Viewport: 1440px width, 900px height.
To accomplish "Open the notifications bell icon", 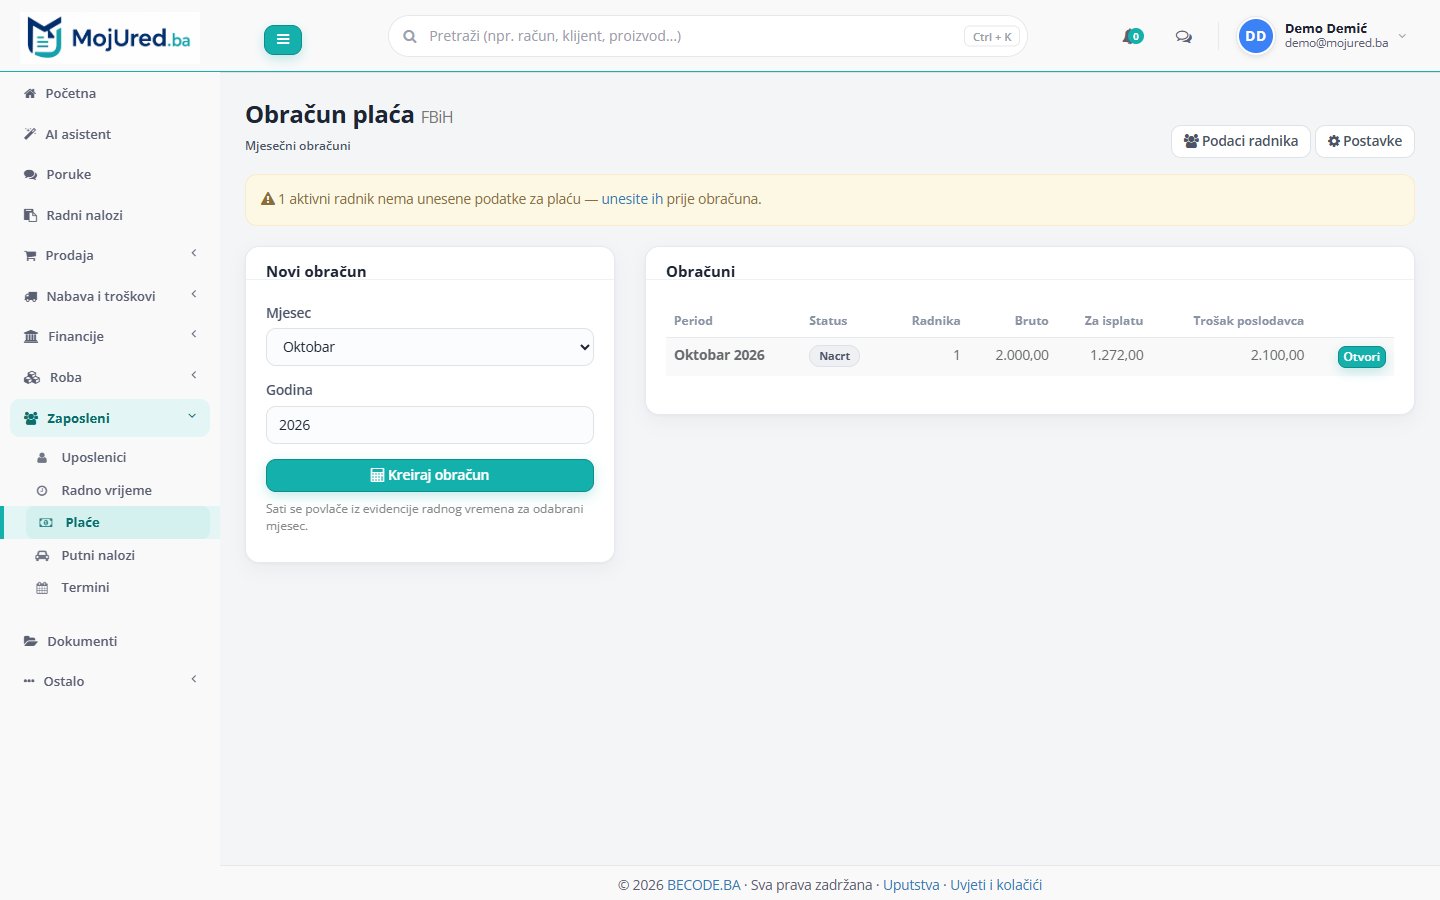I will click(1132, 36).
